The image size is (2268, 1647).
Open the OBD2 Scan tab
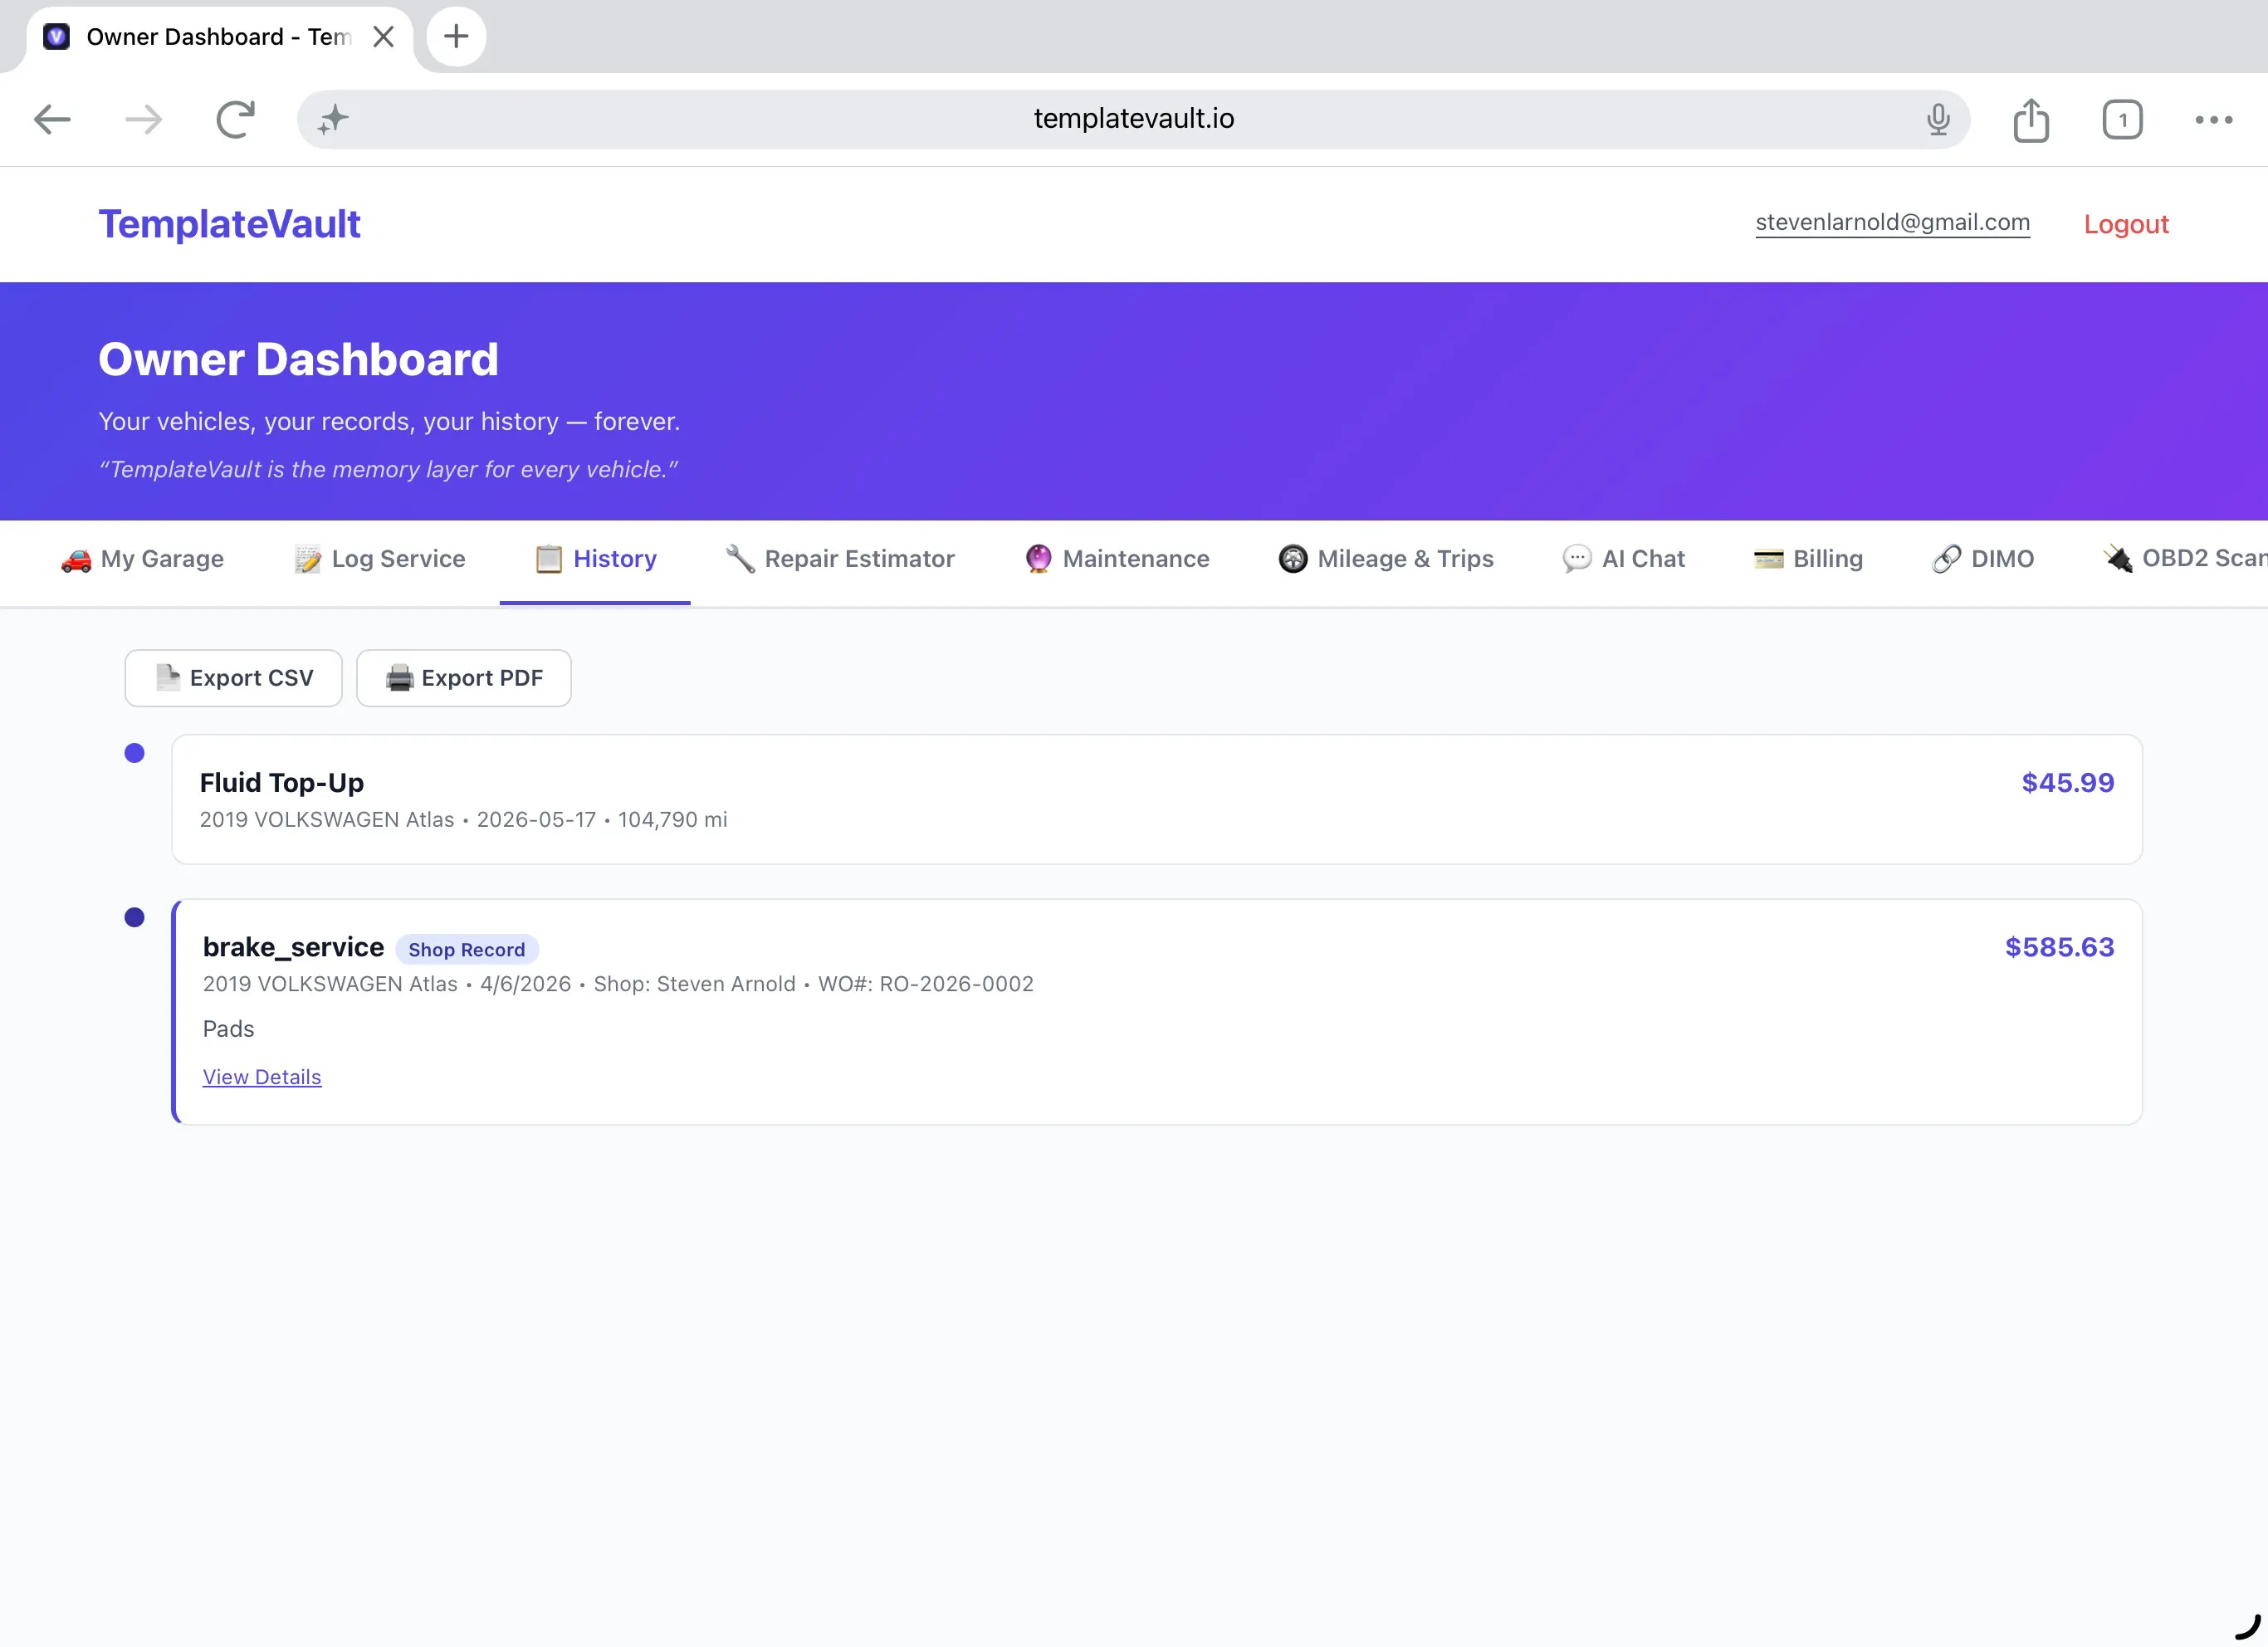[2186, 559]
